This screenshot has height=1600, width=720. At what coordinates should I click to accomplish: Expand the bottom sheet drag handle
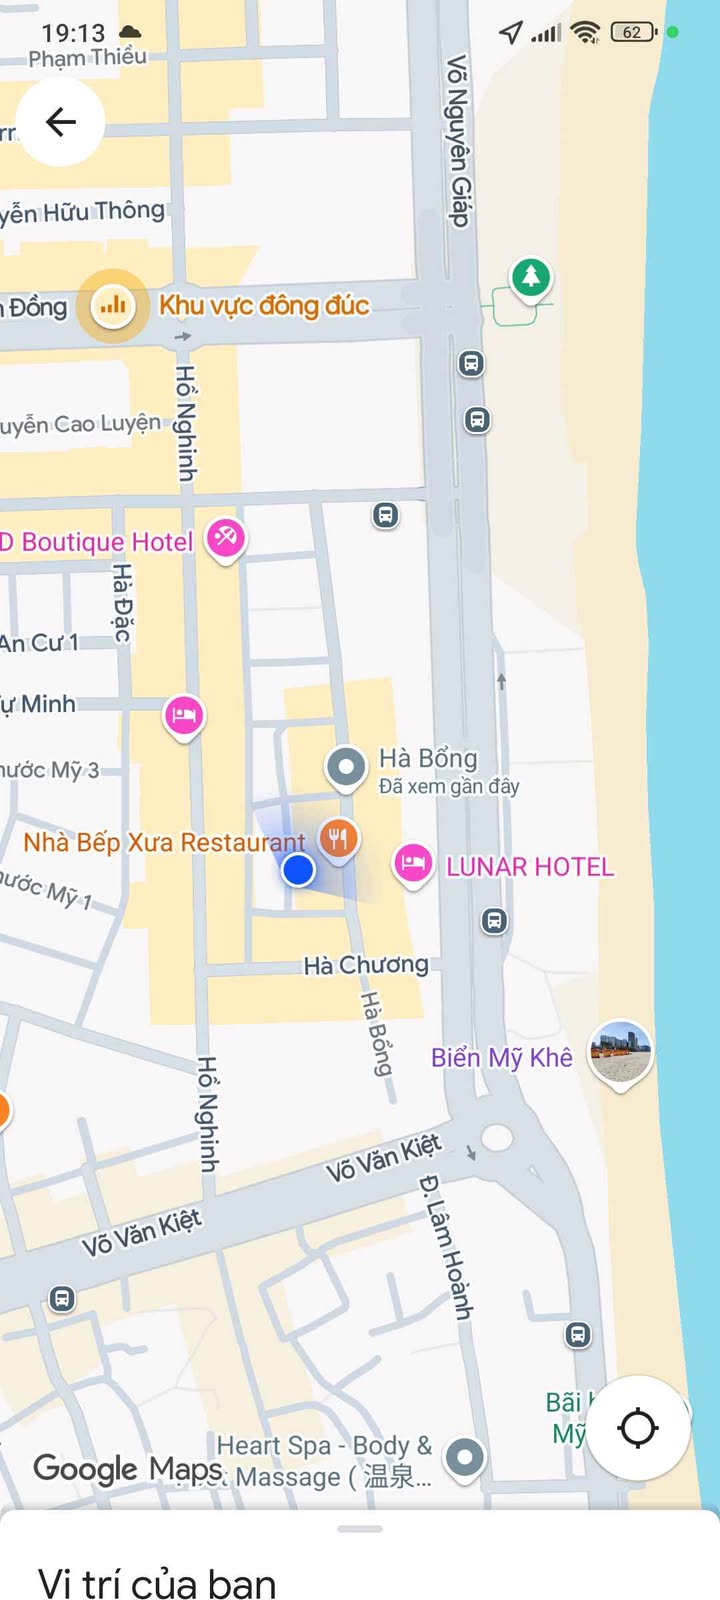coord(360,1528)
